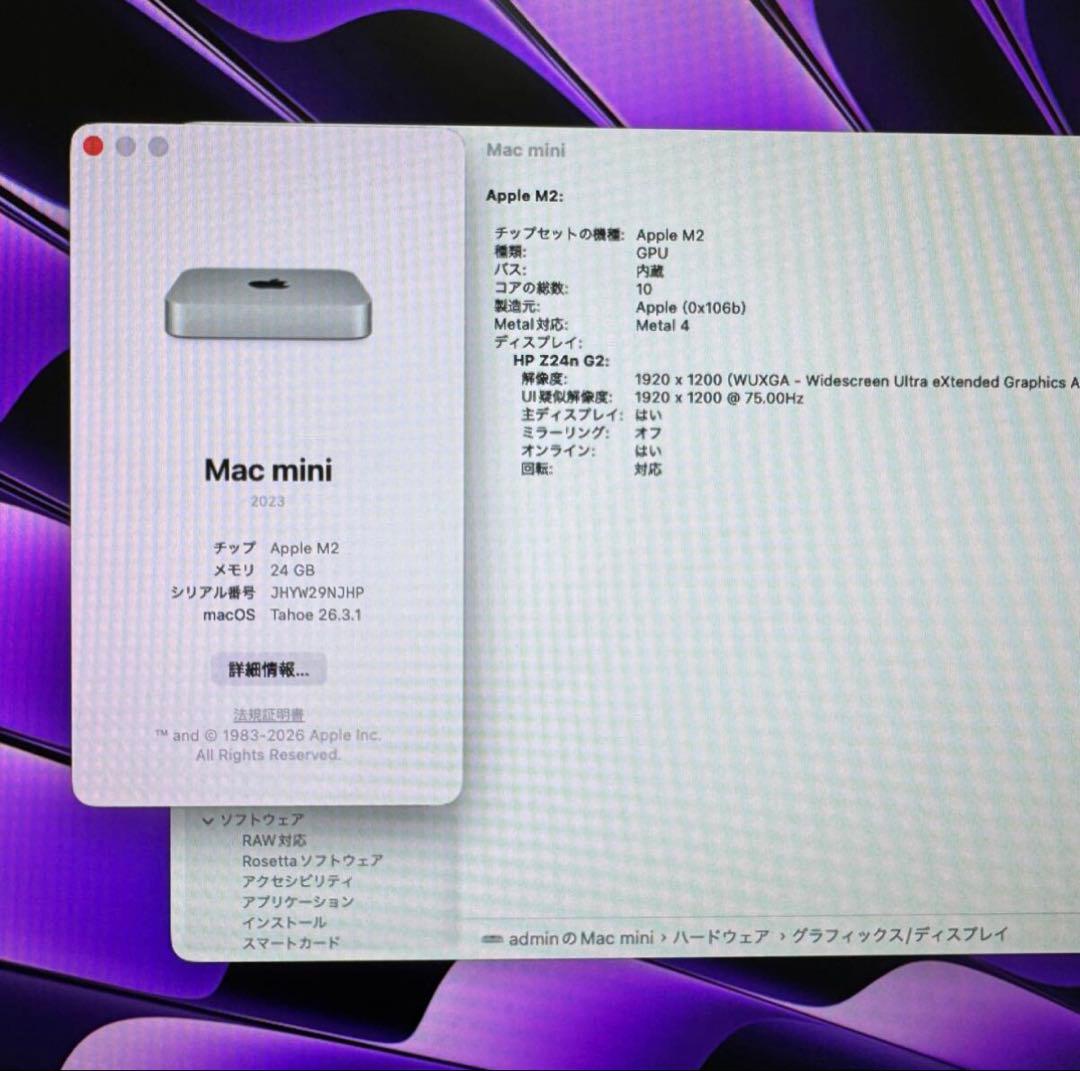Click the memory value 24 GB
1080x1071 pixels.
pyautogui.click(x=292, y=570)
